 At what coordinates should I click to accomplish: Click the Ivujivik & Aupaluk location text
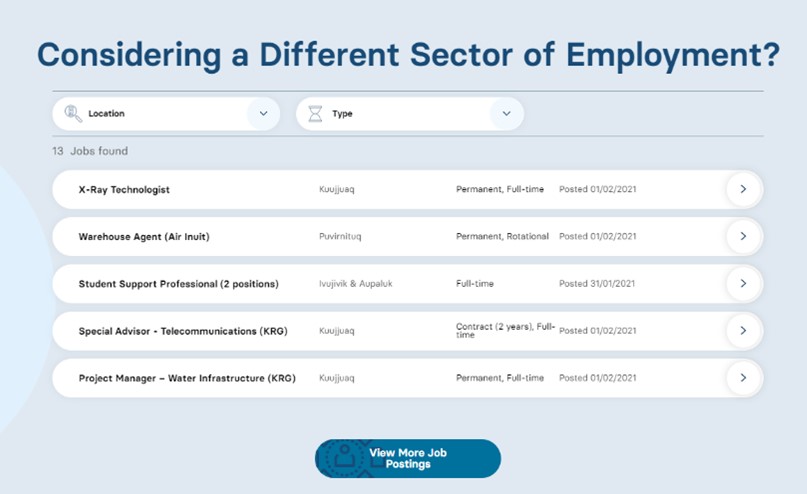click(x=356, y=284)
